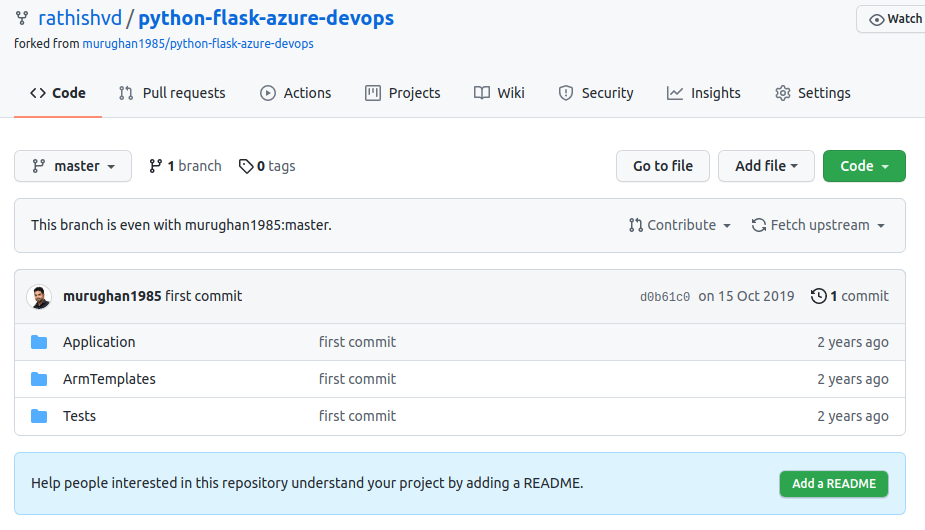Open commit hash d0b61c0
This screenshot has height=530, width=925.
[665, 297]
